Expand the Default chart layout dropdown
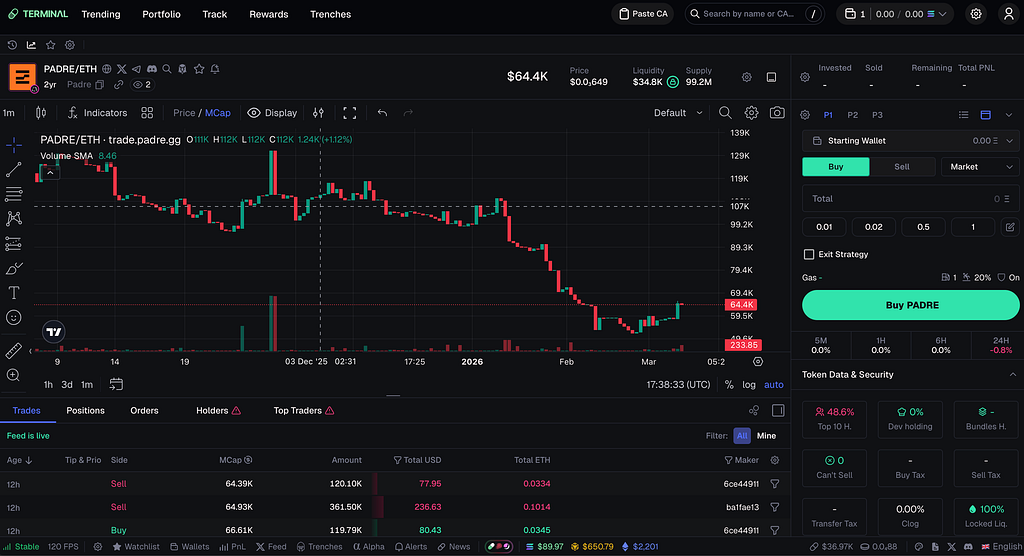The height and width of the screenshot is (556, 1024). 679,113
